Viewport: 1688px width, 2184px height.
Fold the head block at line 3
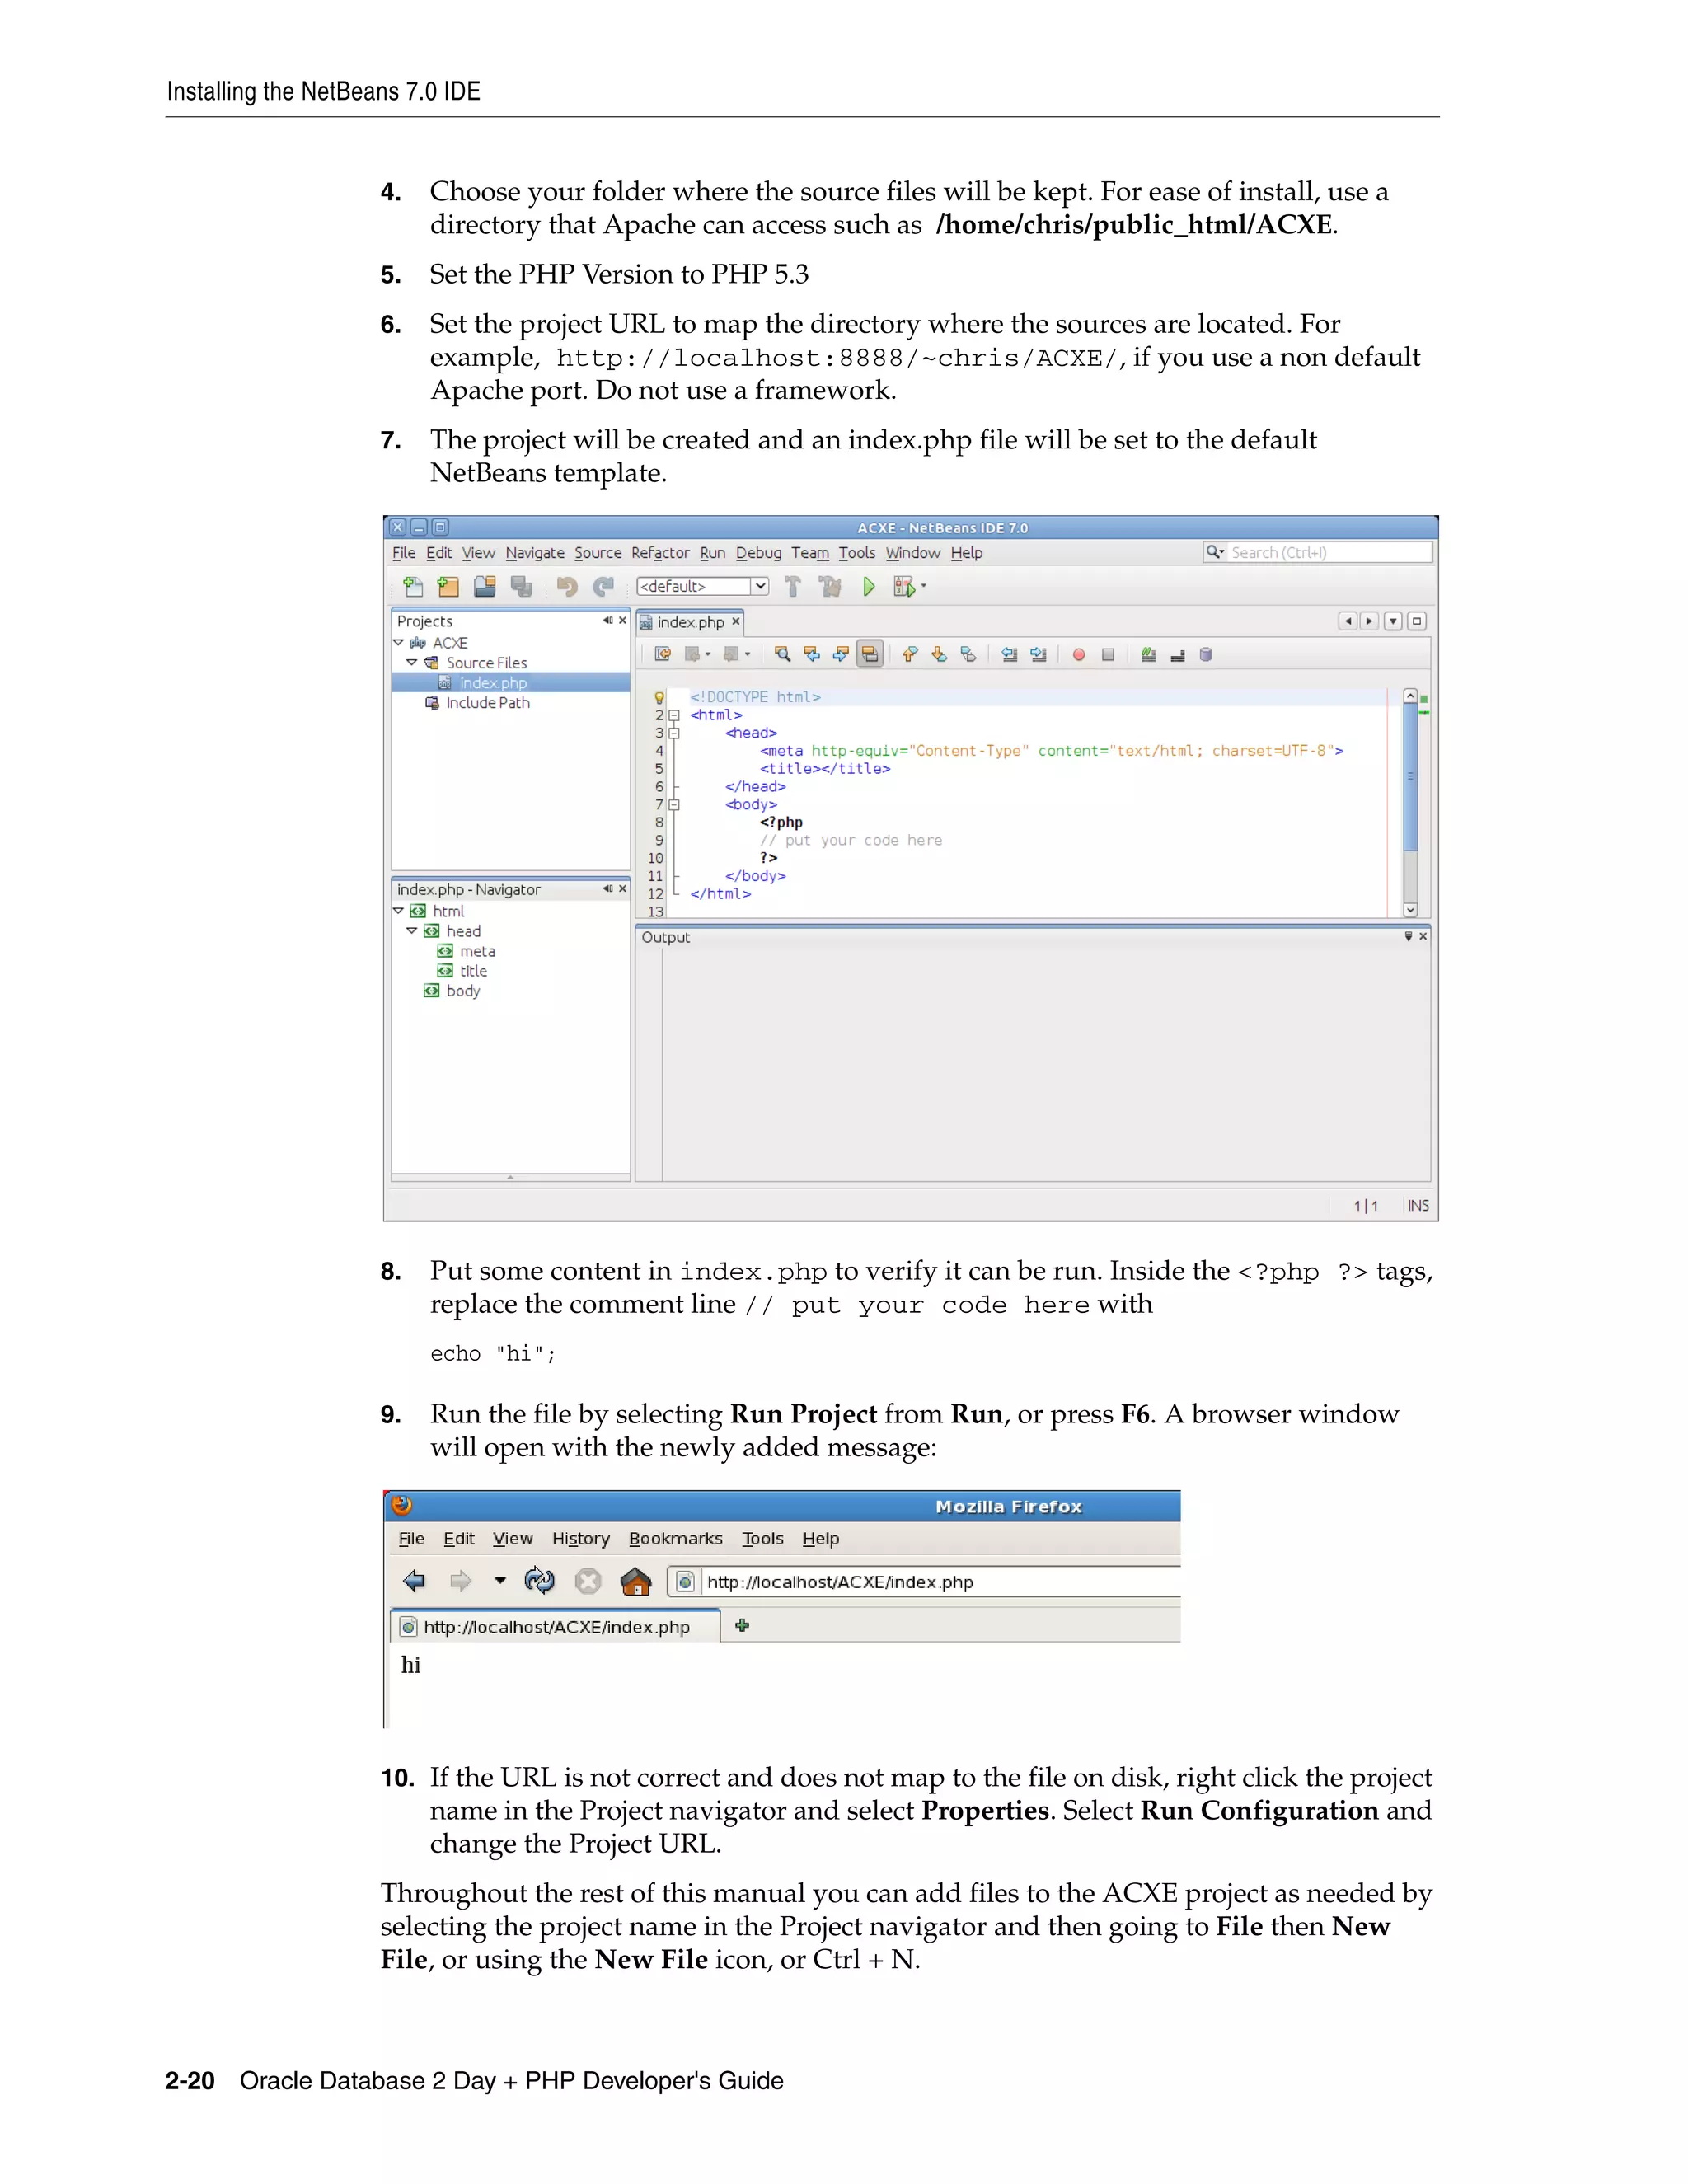coord(675,733)
